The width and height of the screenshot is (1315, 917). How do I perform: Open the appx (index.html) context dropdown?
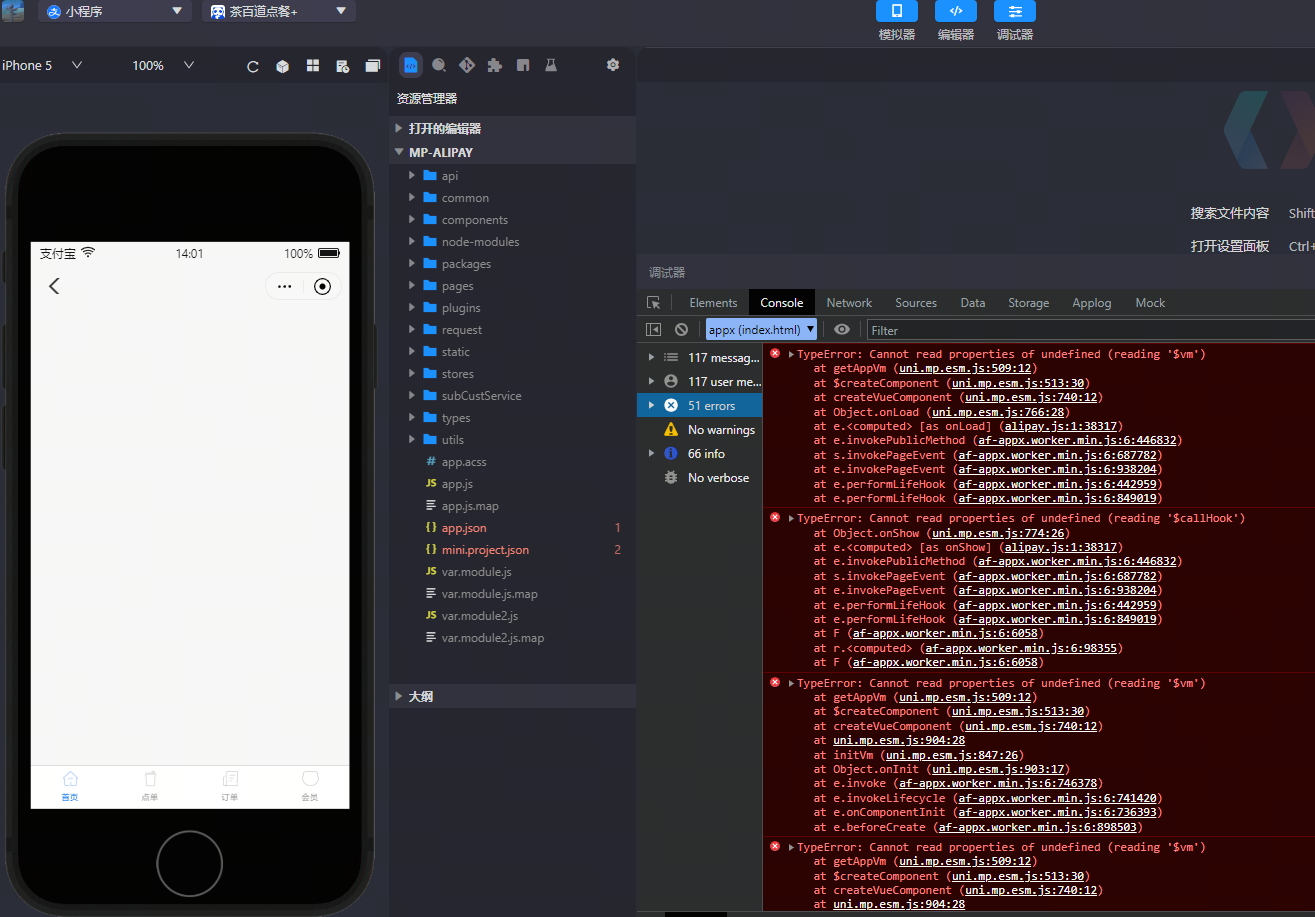coord(762,329)
